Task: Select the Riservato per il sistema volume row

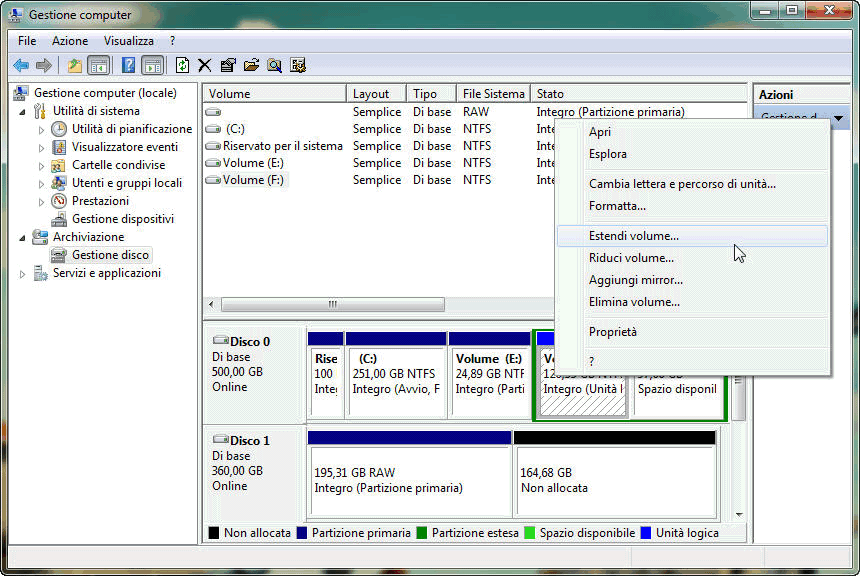Action: [274, 146]
